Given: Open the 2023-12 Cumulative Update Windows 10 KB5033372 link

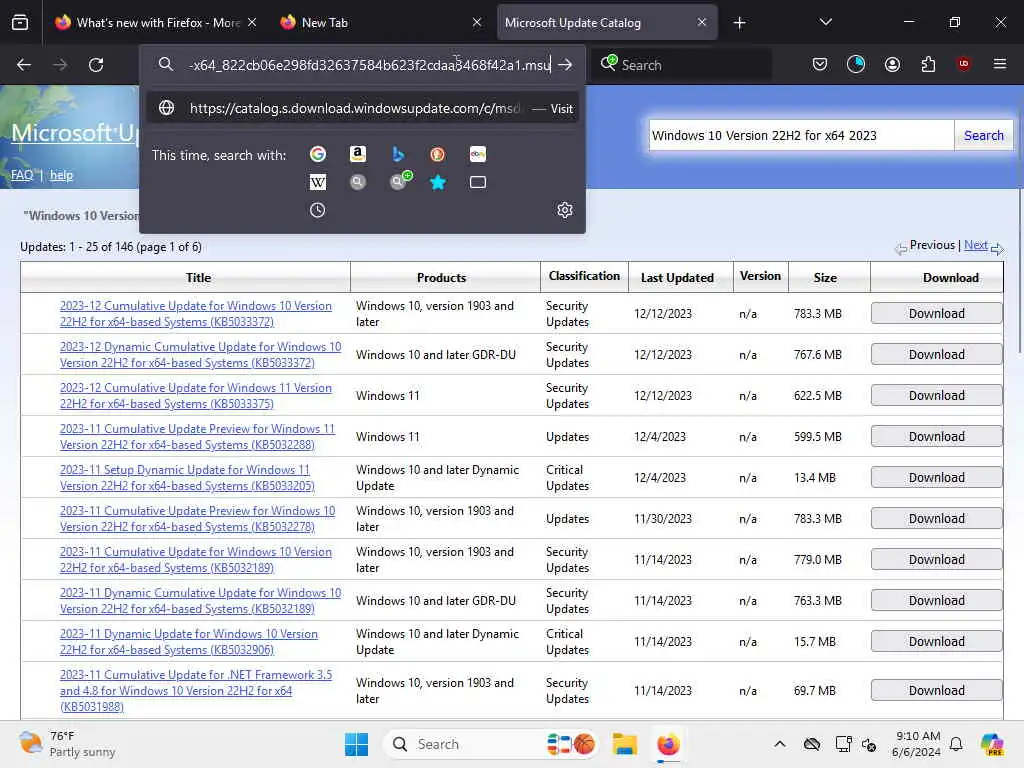Looking at the screenshot, I should (x=196, y=313).
